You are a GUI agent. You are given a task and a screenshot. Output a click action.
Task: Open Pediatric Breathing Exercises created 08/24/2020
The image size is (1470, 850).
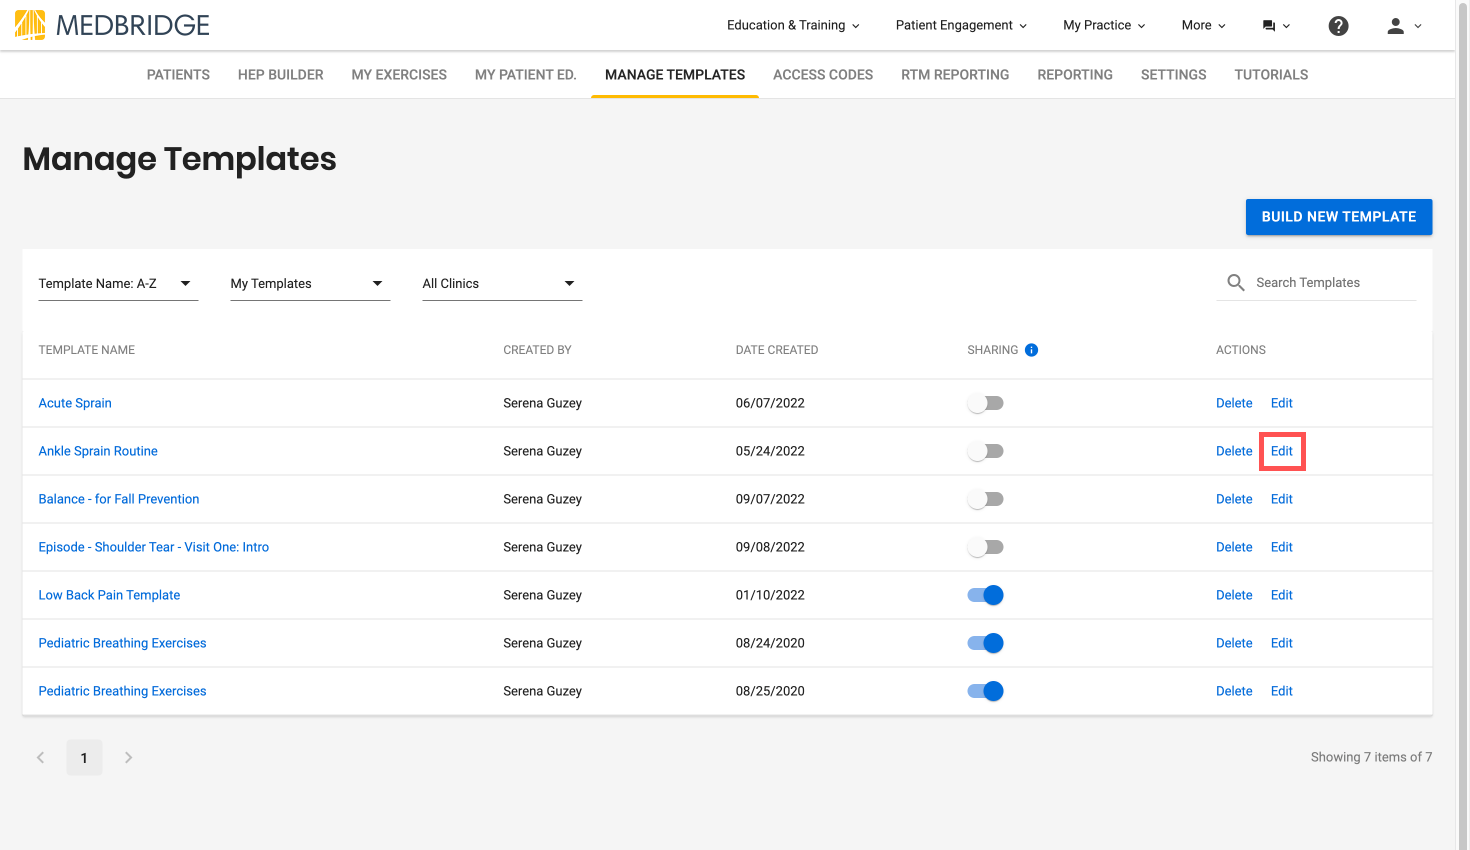point(122,643)
